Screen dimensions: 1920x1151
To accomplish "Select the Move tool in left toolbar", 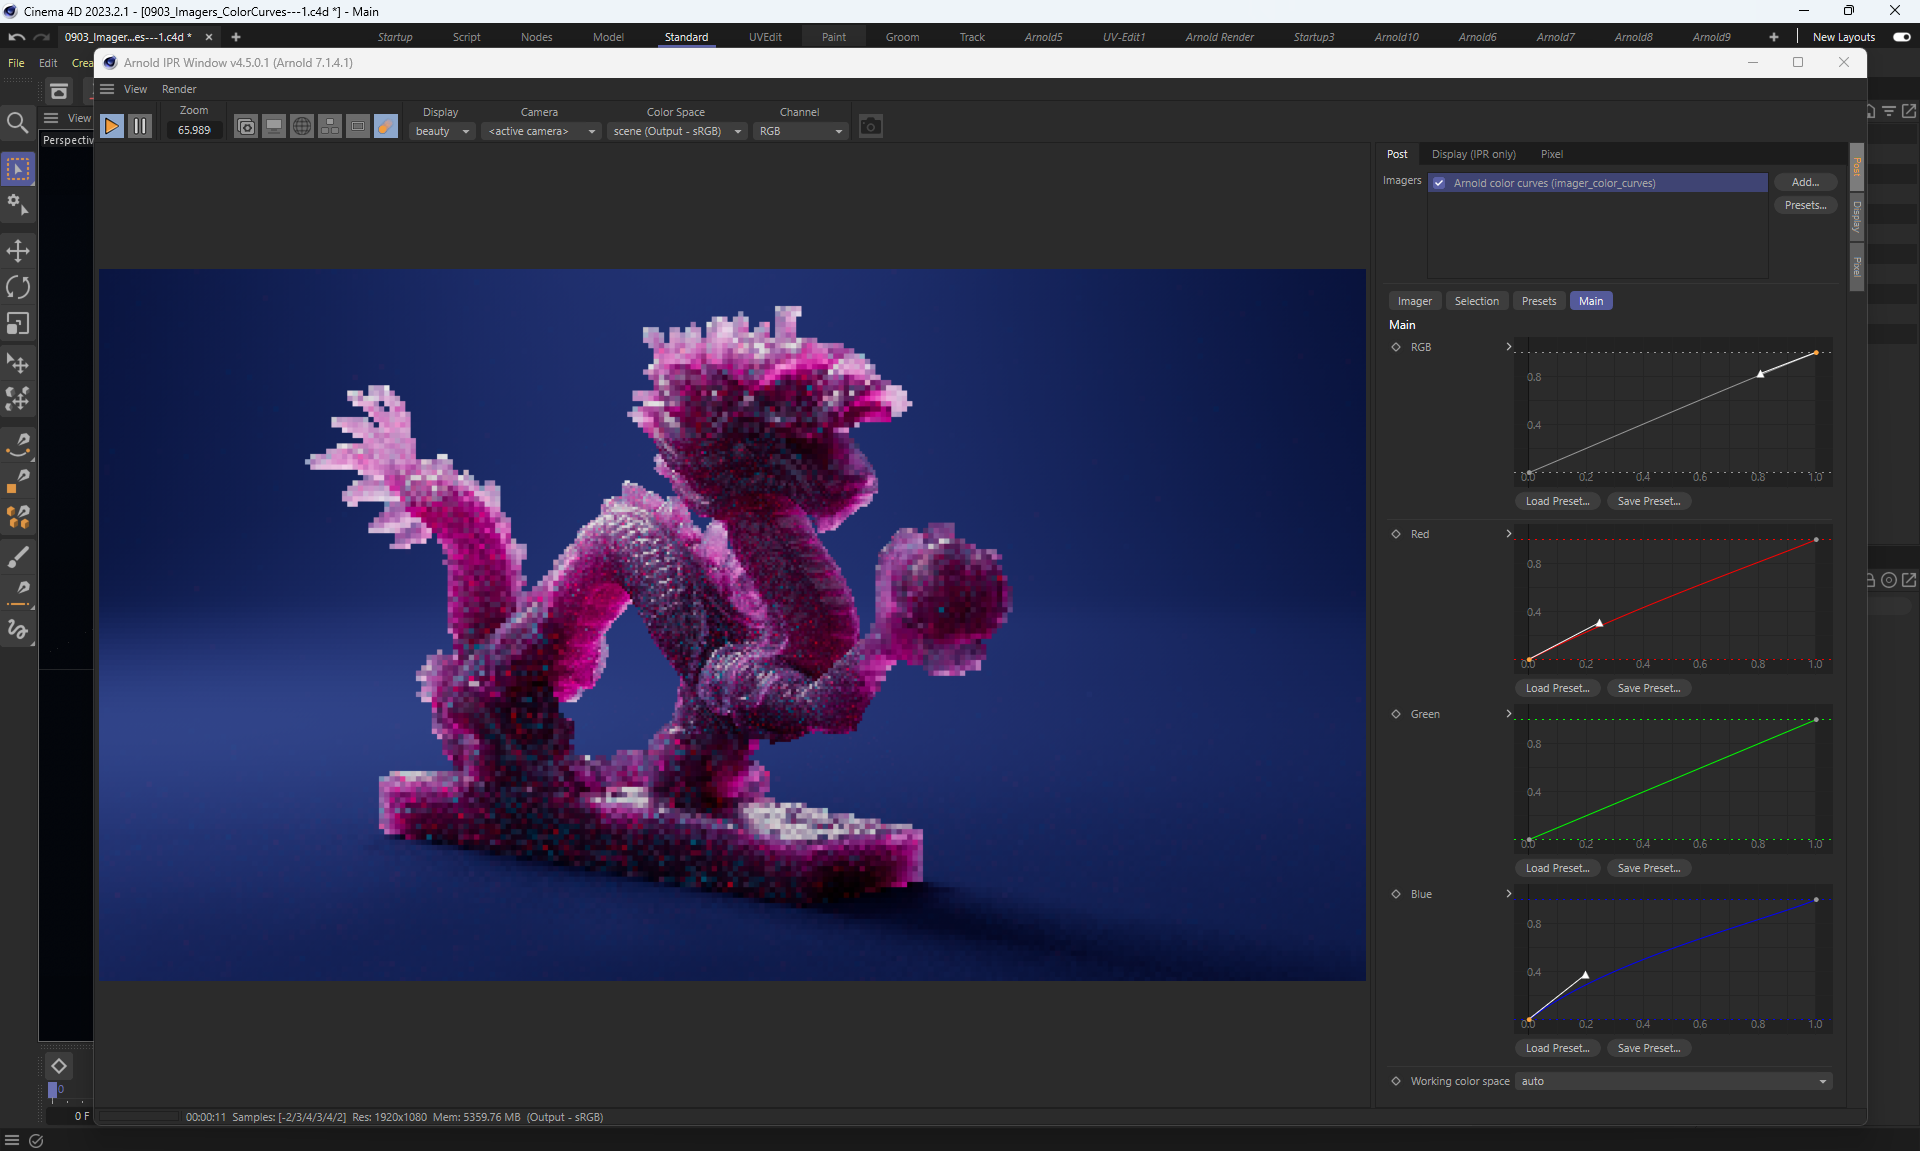I will click(18, 251).
